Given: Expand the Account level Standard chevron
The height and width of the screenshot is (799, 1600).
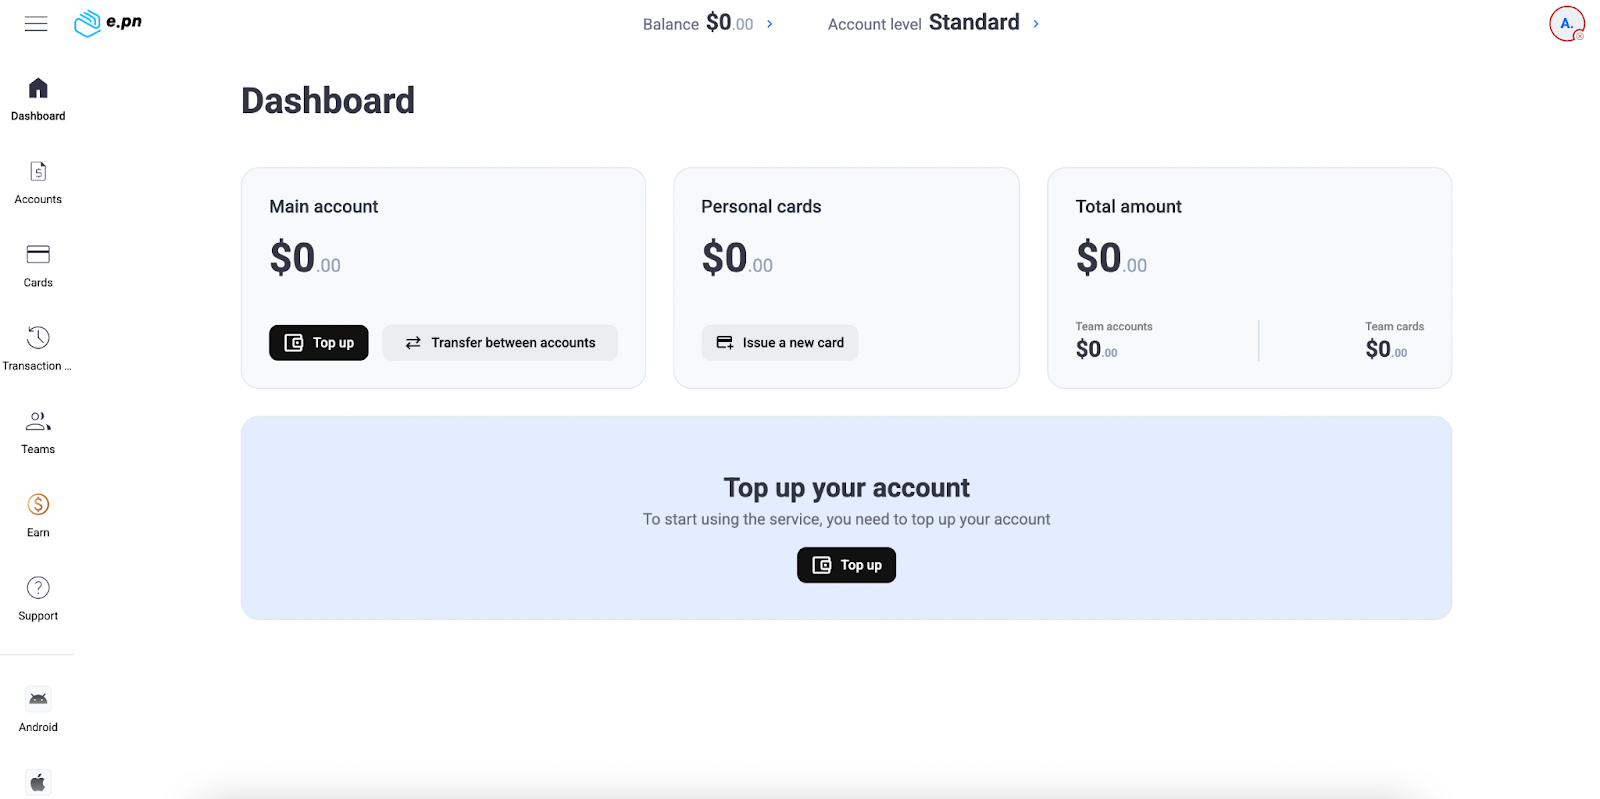Looking at the screenshot, I should pyautogui.click(x=1036, y=24).
